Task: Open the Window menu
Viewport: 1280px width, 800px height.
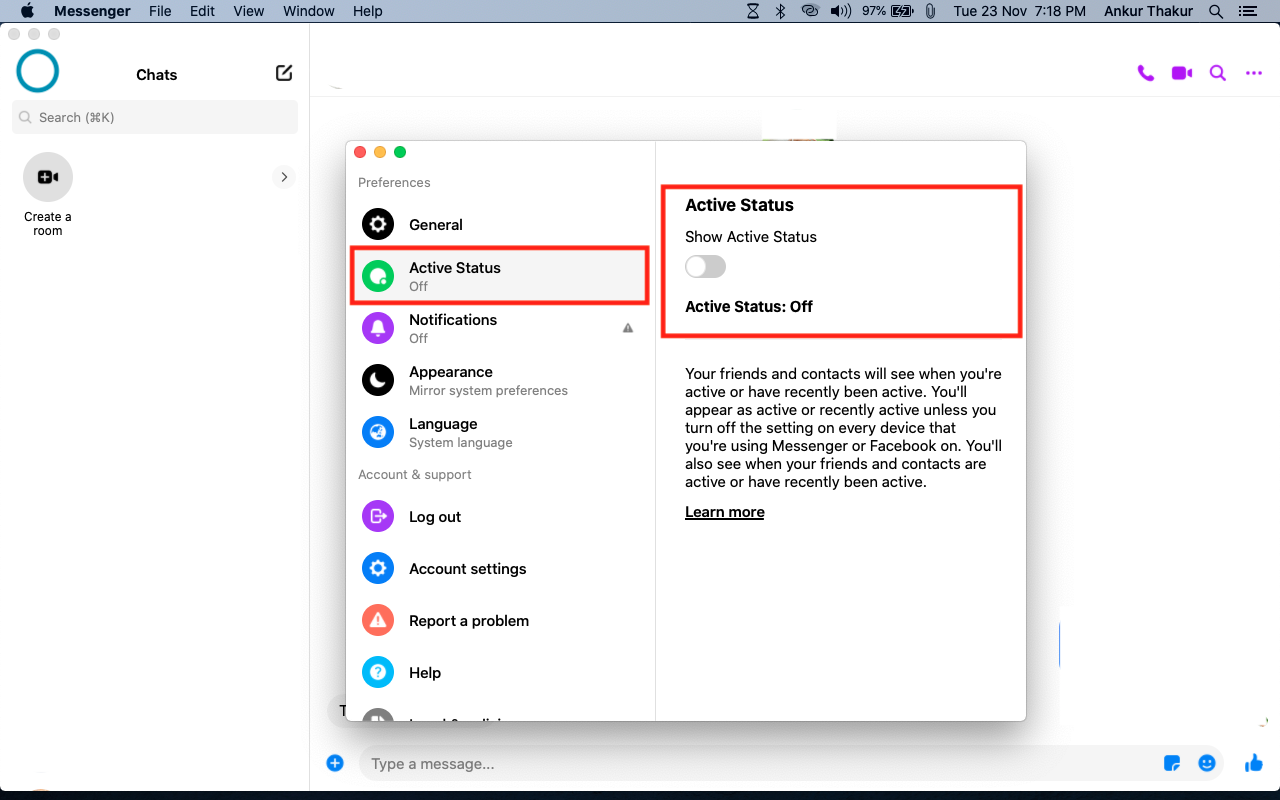Action: click(x=309, y=11)
